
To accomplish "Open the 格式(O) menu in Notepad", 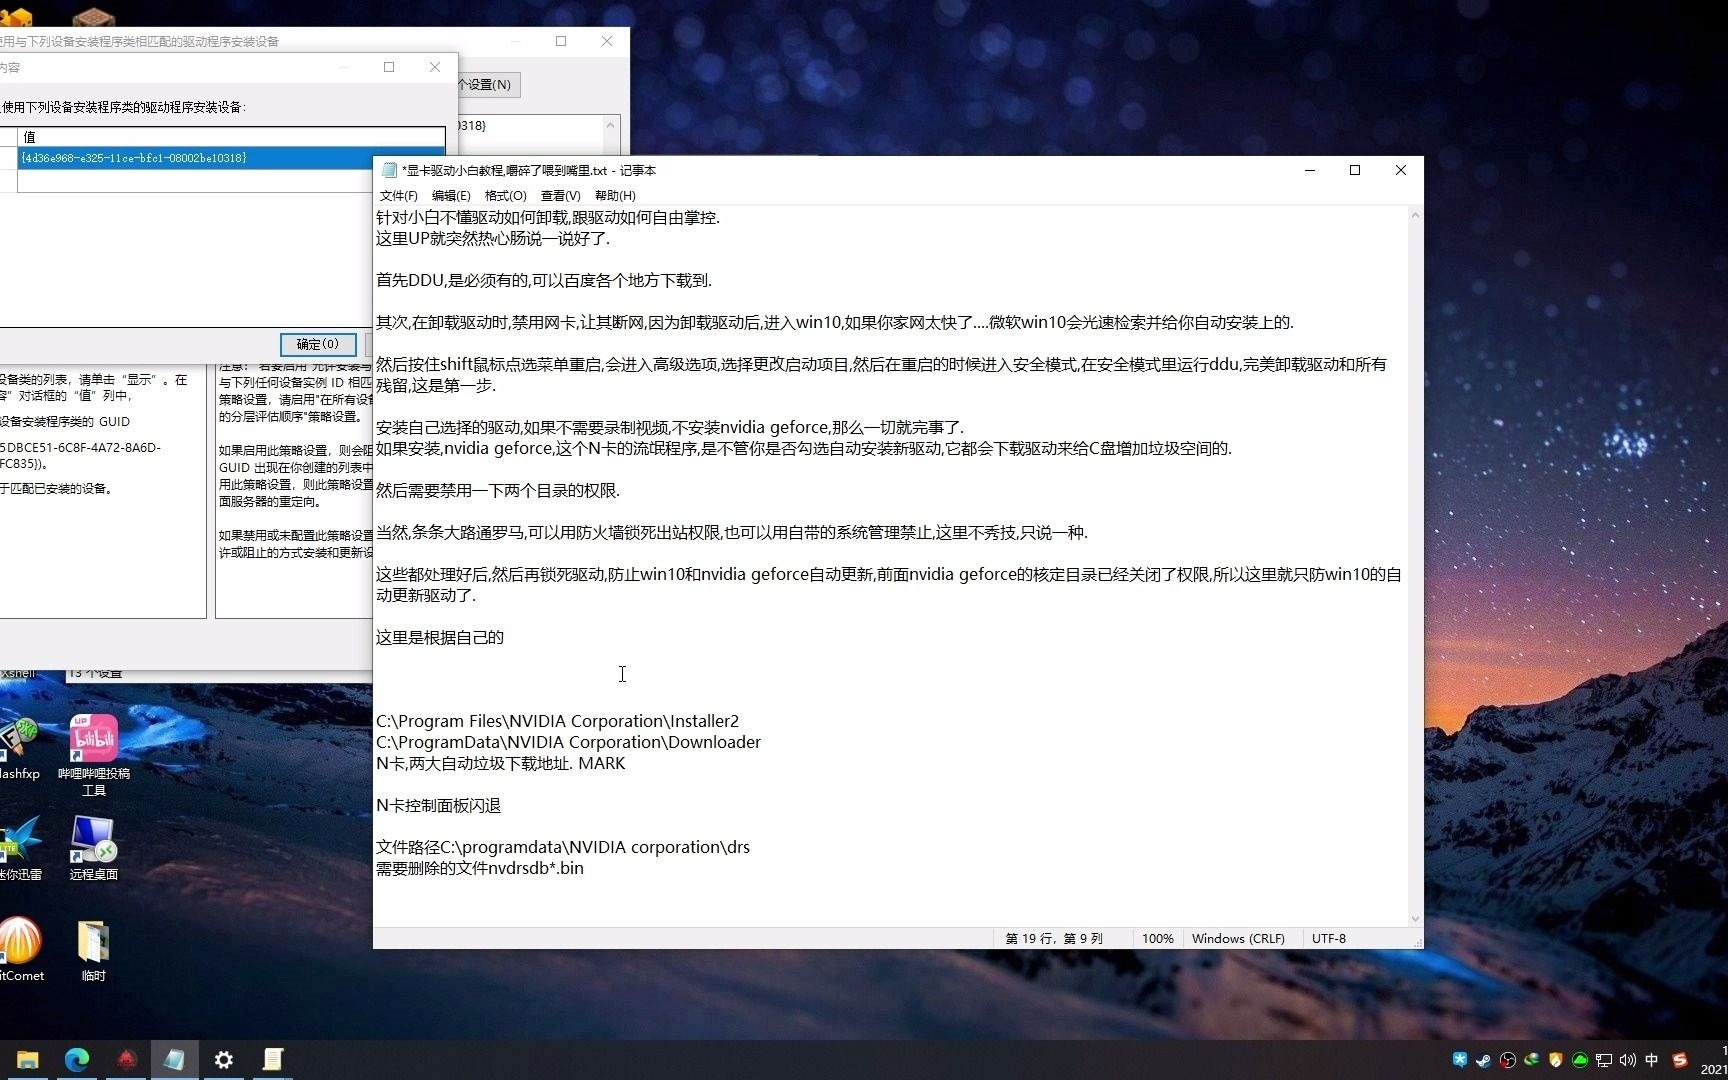I will [x=505, y=196].
